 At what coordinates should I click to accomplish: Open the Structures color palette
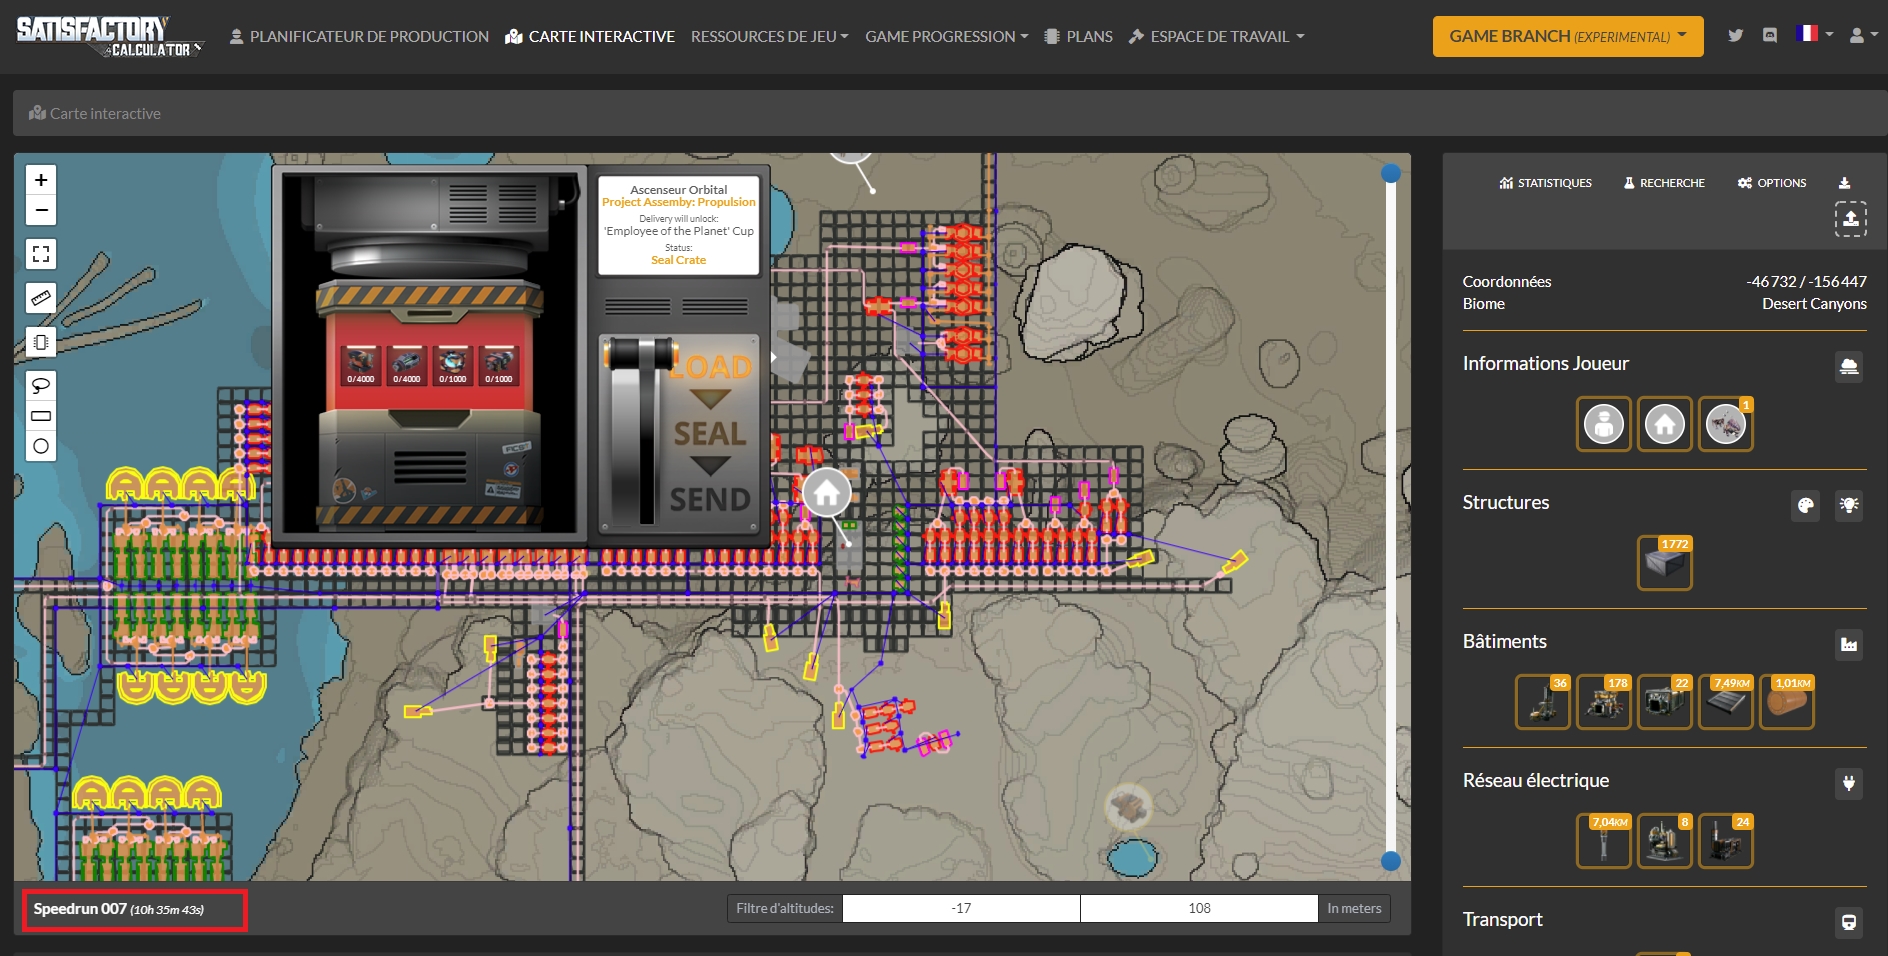coord(1805,506)
